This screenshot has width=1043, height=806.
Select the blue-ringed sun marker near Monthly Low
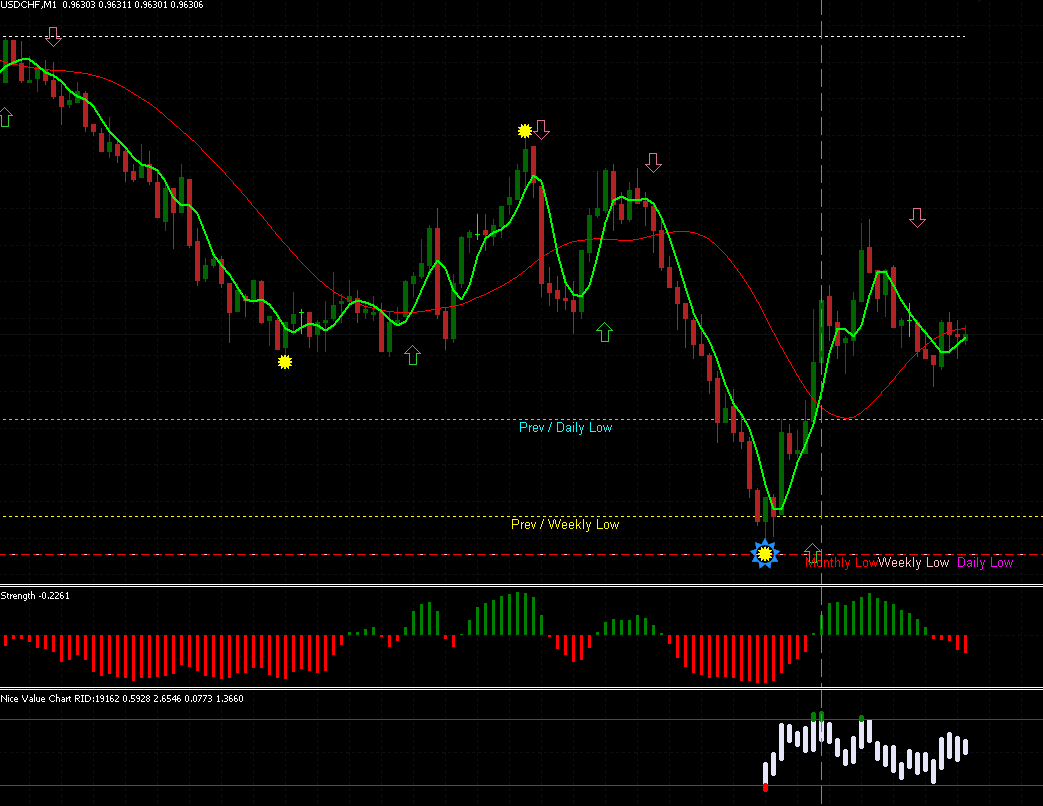point(765,553)
